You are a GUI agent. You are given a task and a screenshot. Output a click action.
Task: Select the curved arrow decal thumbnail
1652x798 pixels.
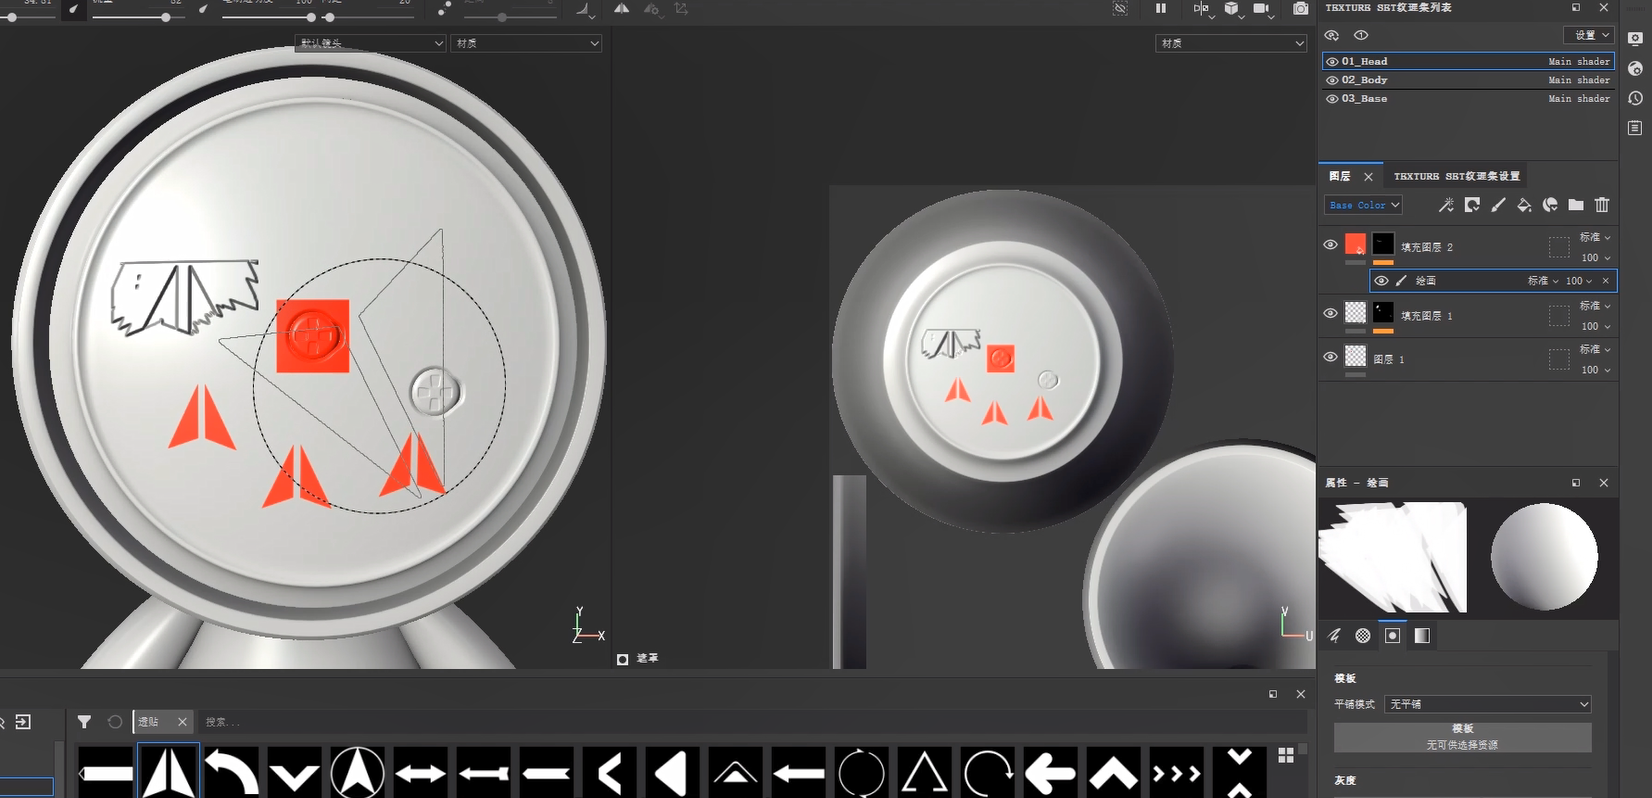(x=231, y=772)
